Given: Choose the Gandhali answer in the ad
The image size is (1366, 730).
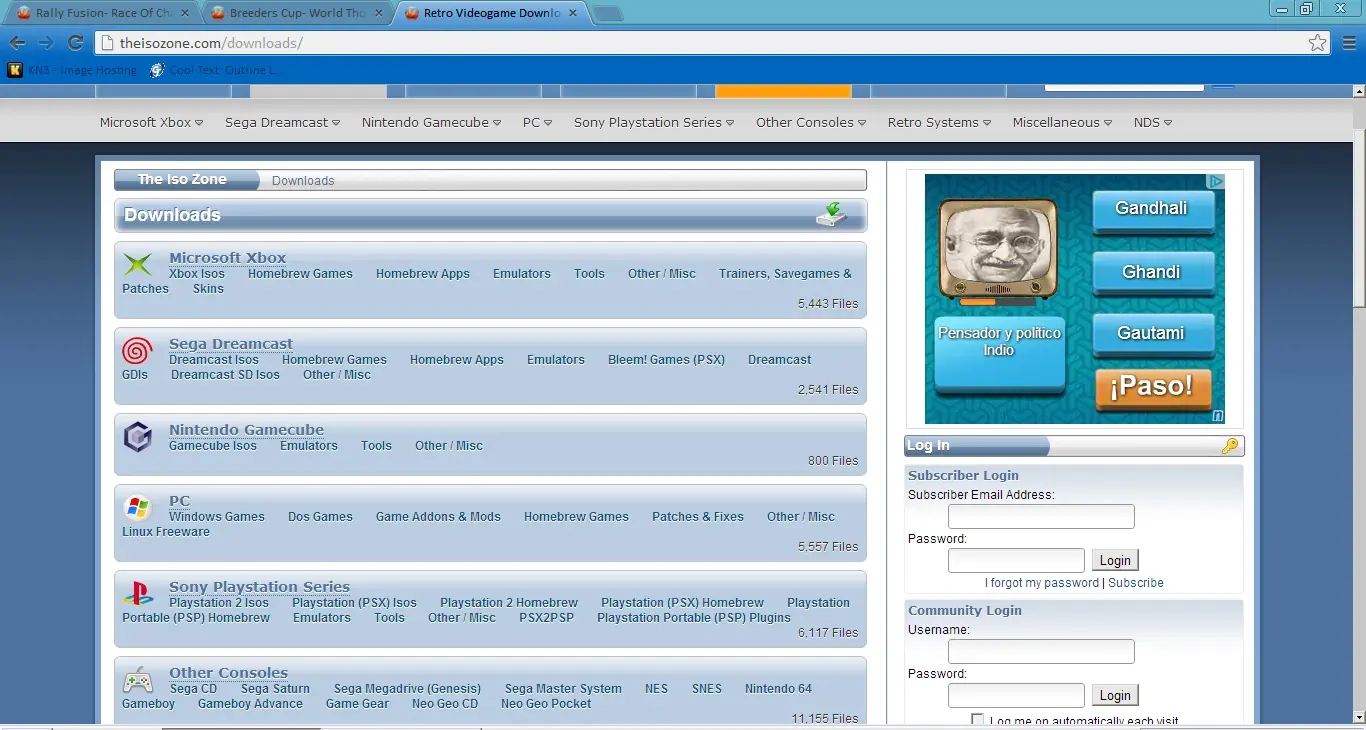Looking at the screenshot, I should pos(1152,211).
